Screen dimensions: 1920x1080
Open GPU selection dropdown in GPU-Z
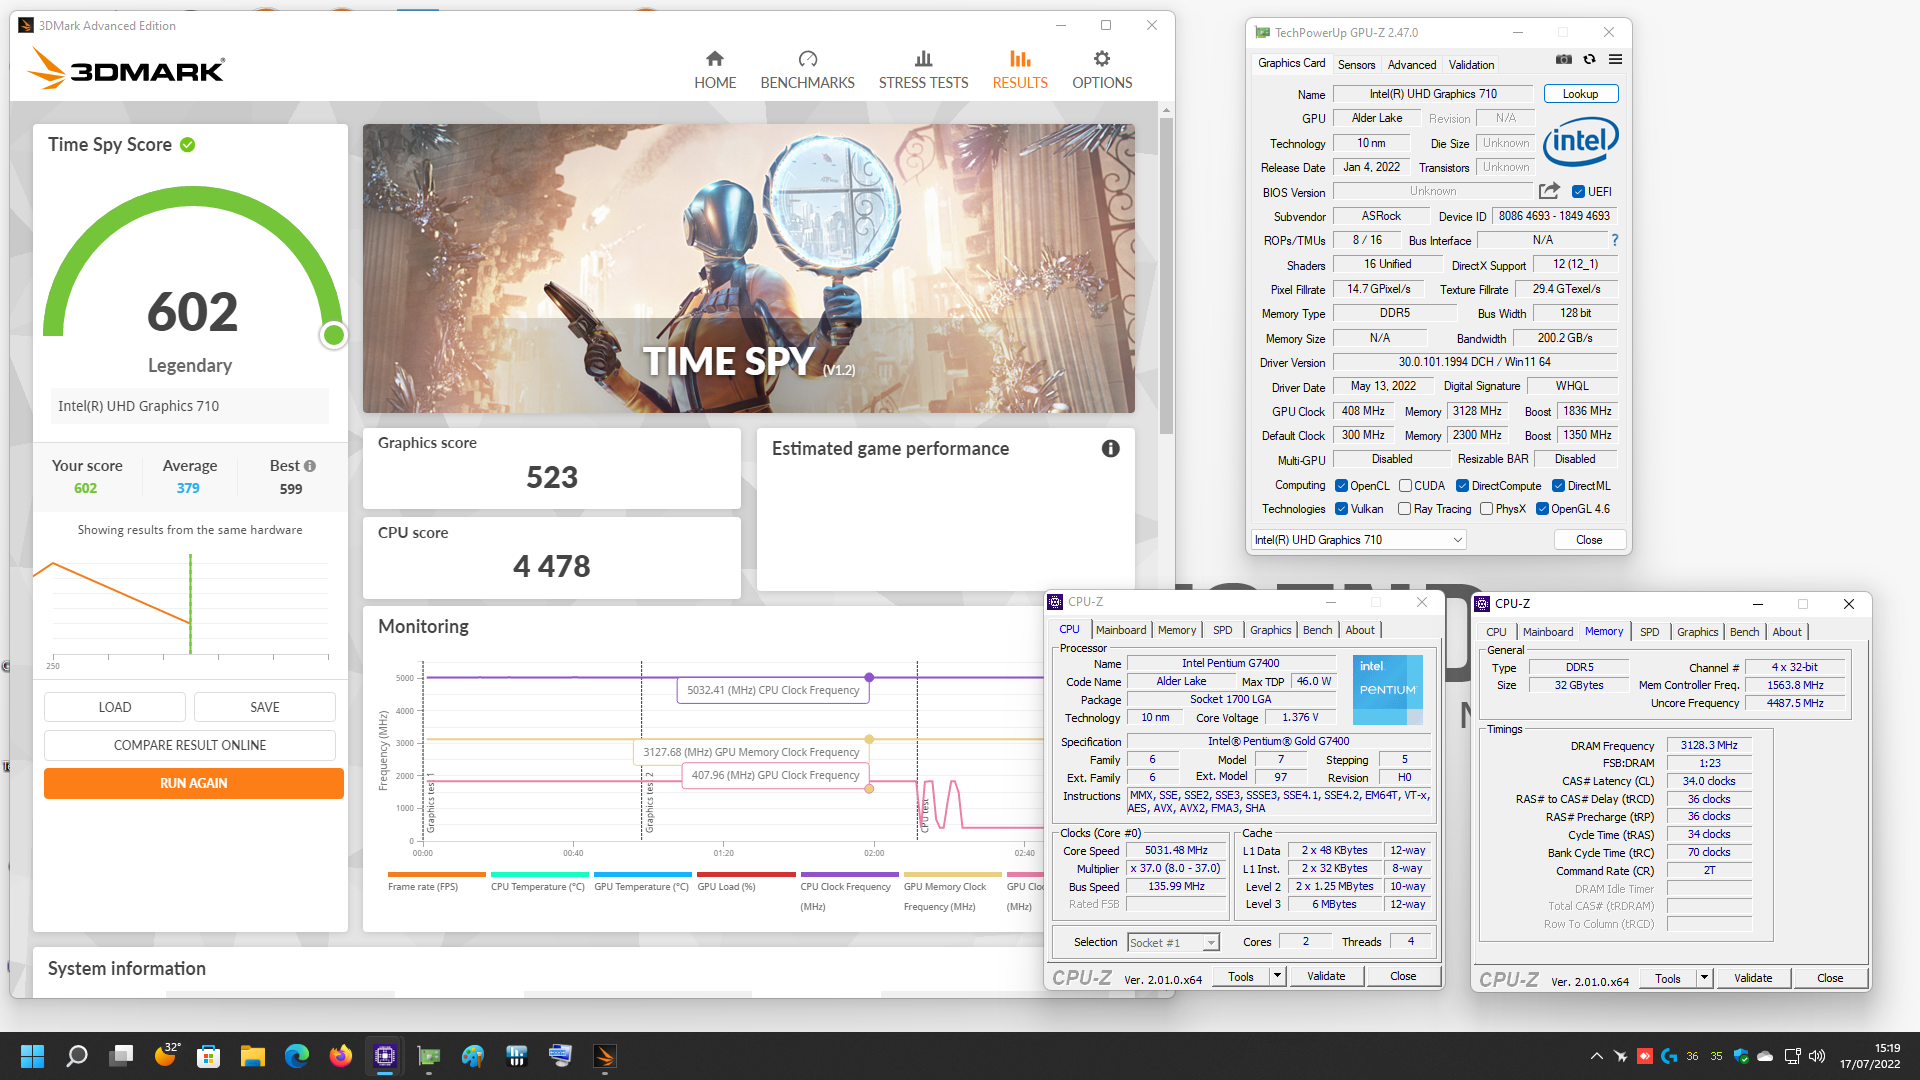1359,540
